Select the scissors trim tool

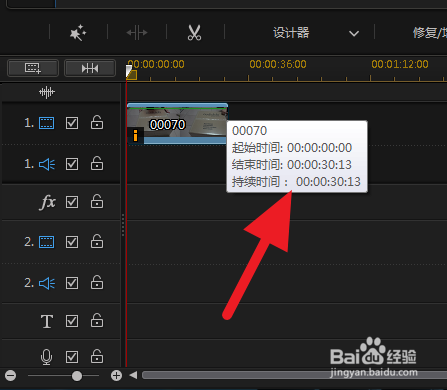tap(194, 33)
